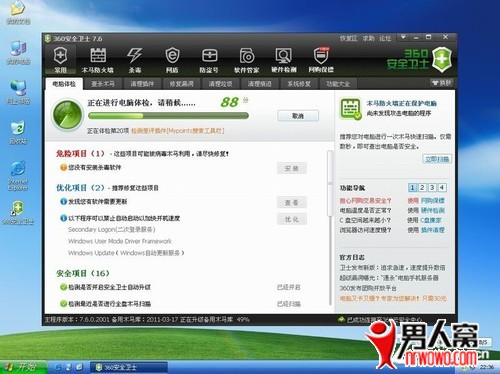Screen dimensions: 500x374
Task: Click the 硬件检测 link in 功能导航
Action: pos(432,210)
